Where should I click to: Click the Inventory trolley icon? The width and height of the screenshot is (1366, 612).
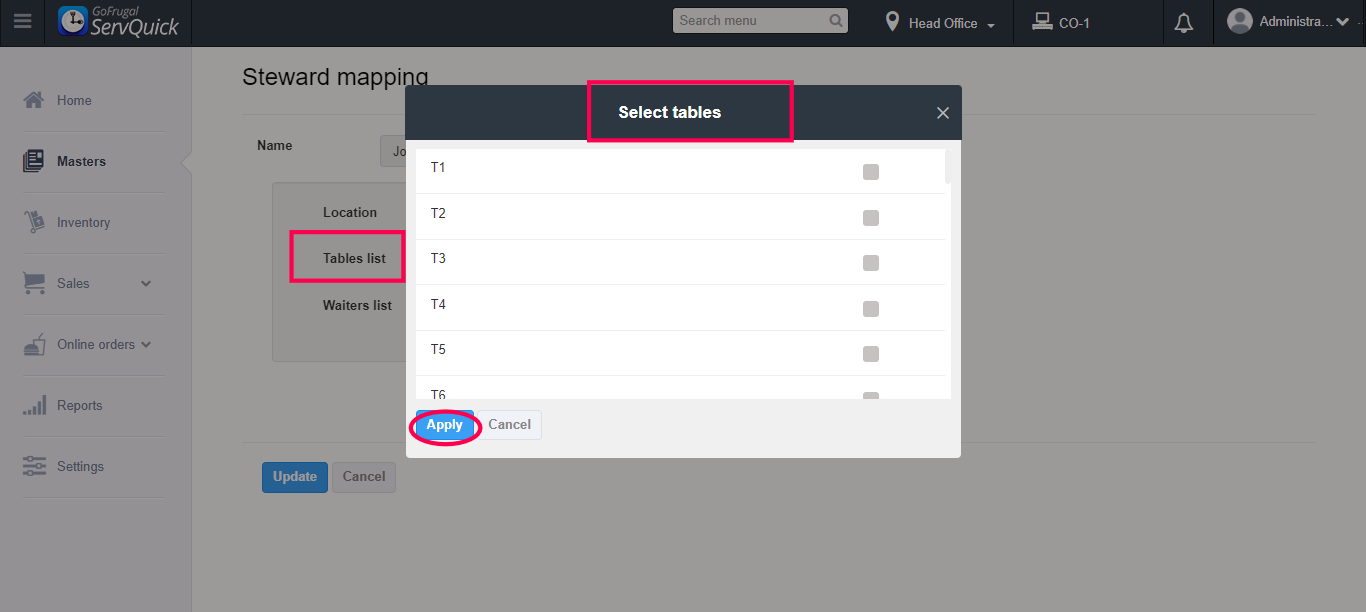[x=34, y=222]
